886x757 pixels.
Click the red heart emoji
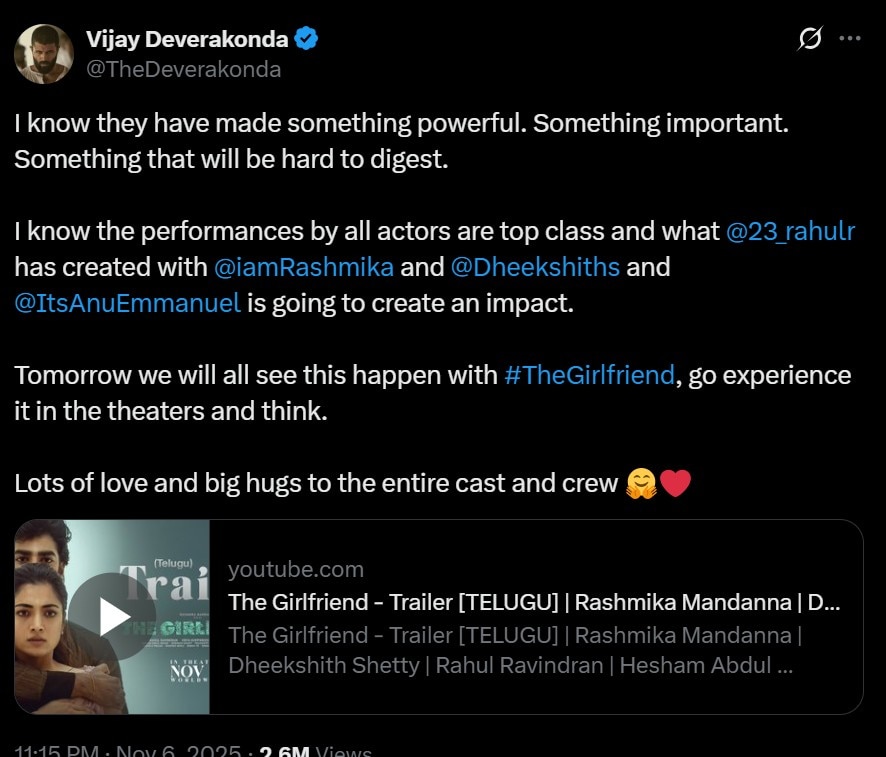[x=675, y=484]
